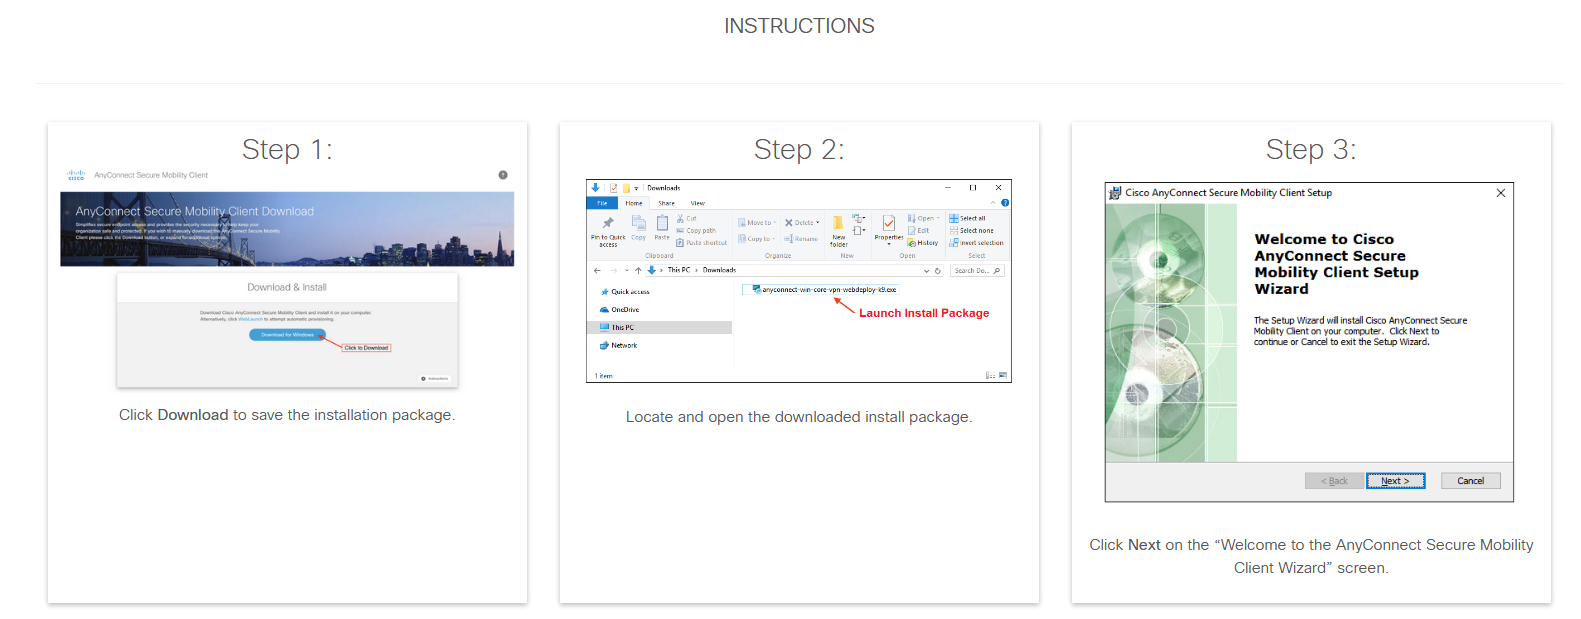Click Pin to Quick access in the ribbon
1581x619 pixels.
pos(608,231)
